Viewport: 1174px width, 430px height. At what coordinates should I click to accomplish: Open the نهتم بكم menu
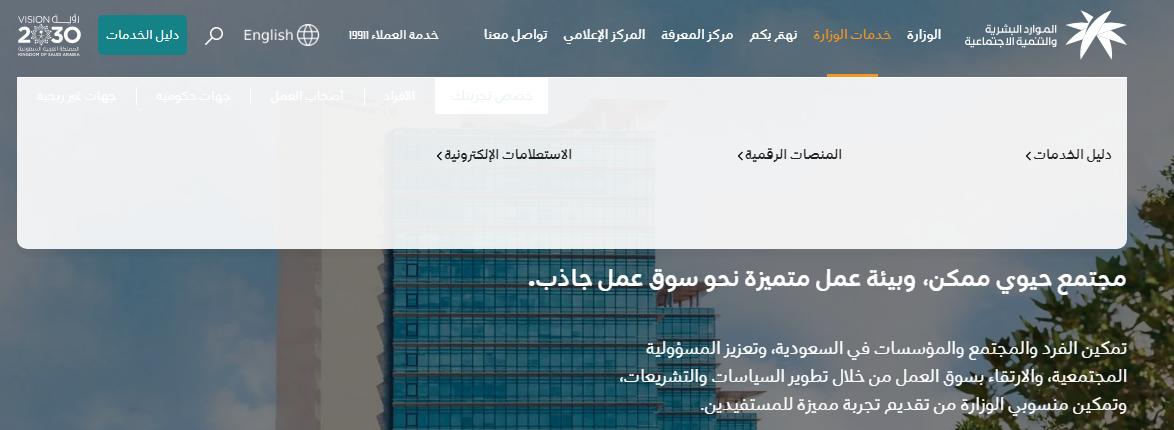pos(773,36)
